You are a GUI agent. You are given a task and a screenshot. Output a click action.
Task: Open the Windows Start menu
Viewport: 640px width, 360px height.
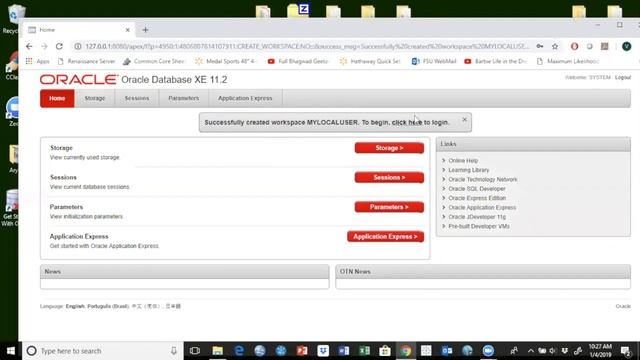click(11, 351)
